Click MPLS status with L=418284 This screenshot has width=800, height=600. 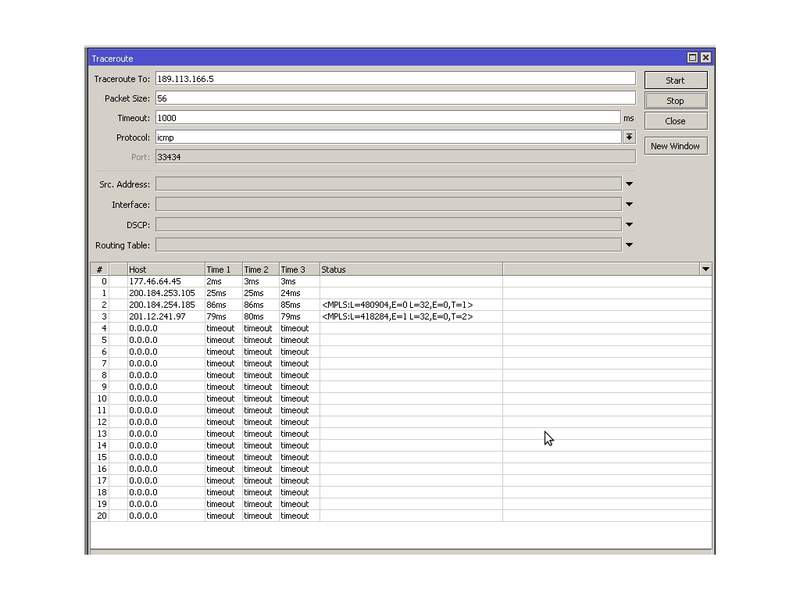(x=397, y=317)
